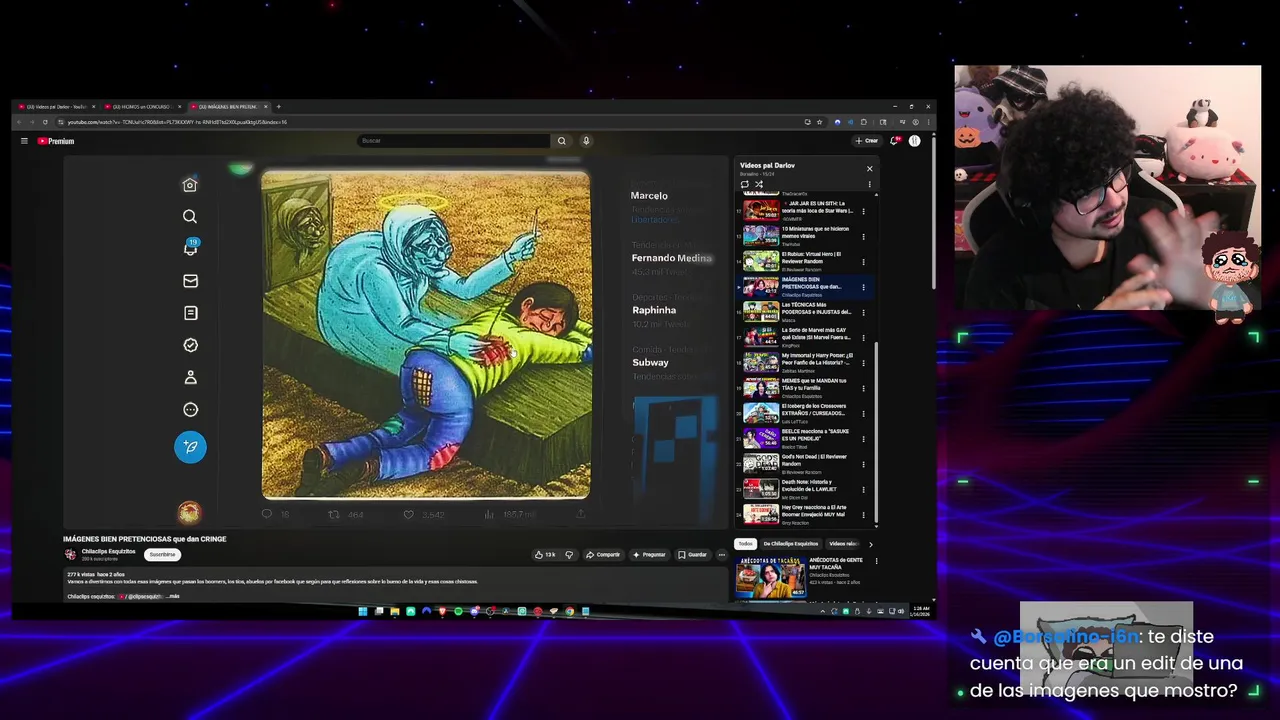1280x720 pixels.
Task: Play JAR JAR ES UN SITH playlist video
Action: 806,210
